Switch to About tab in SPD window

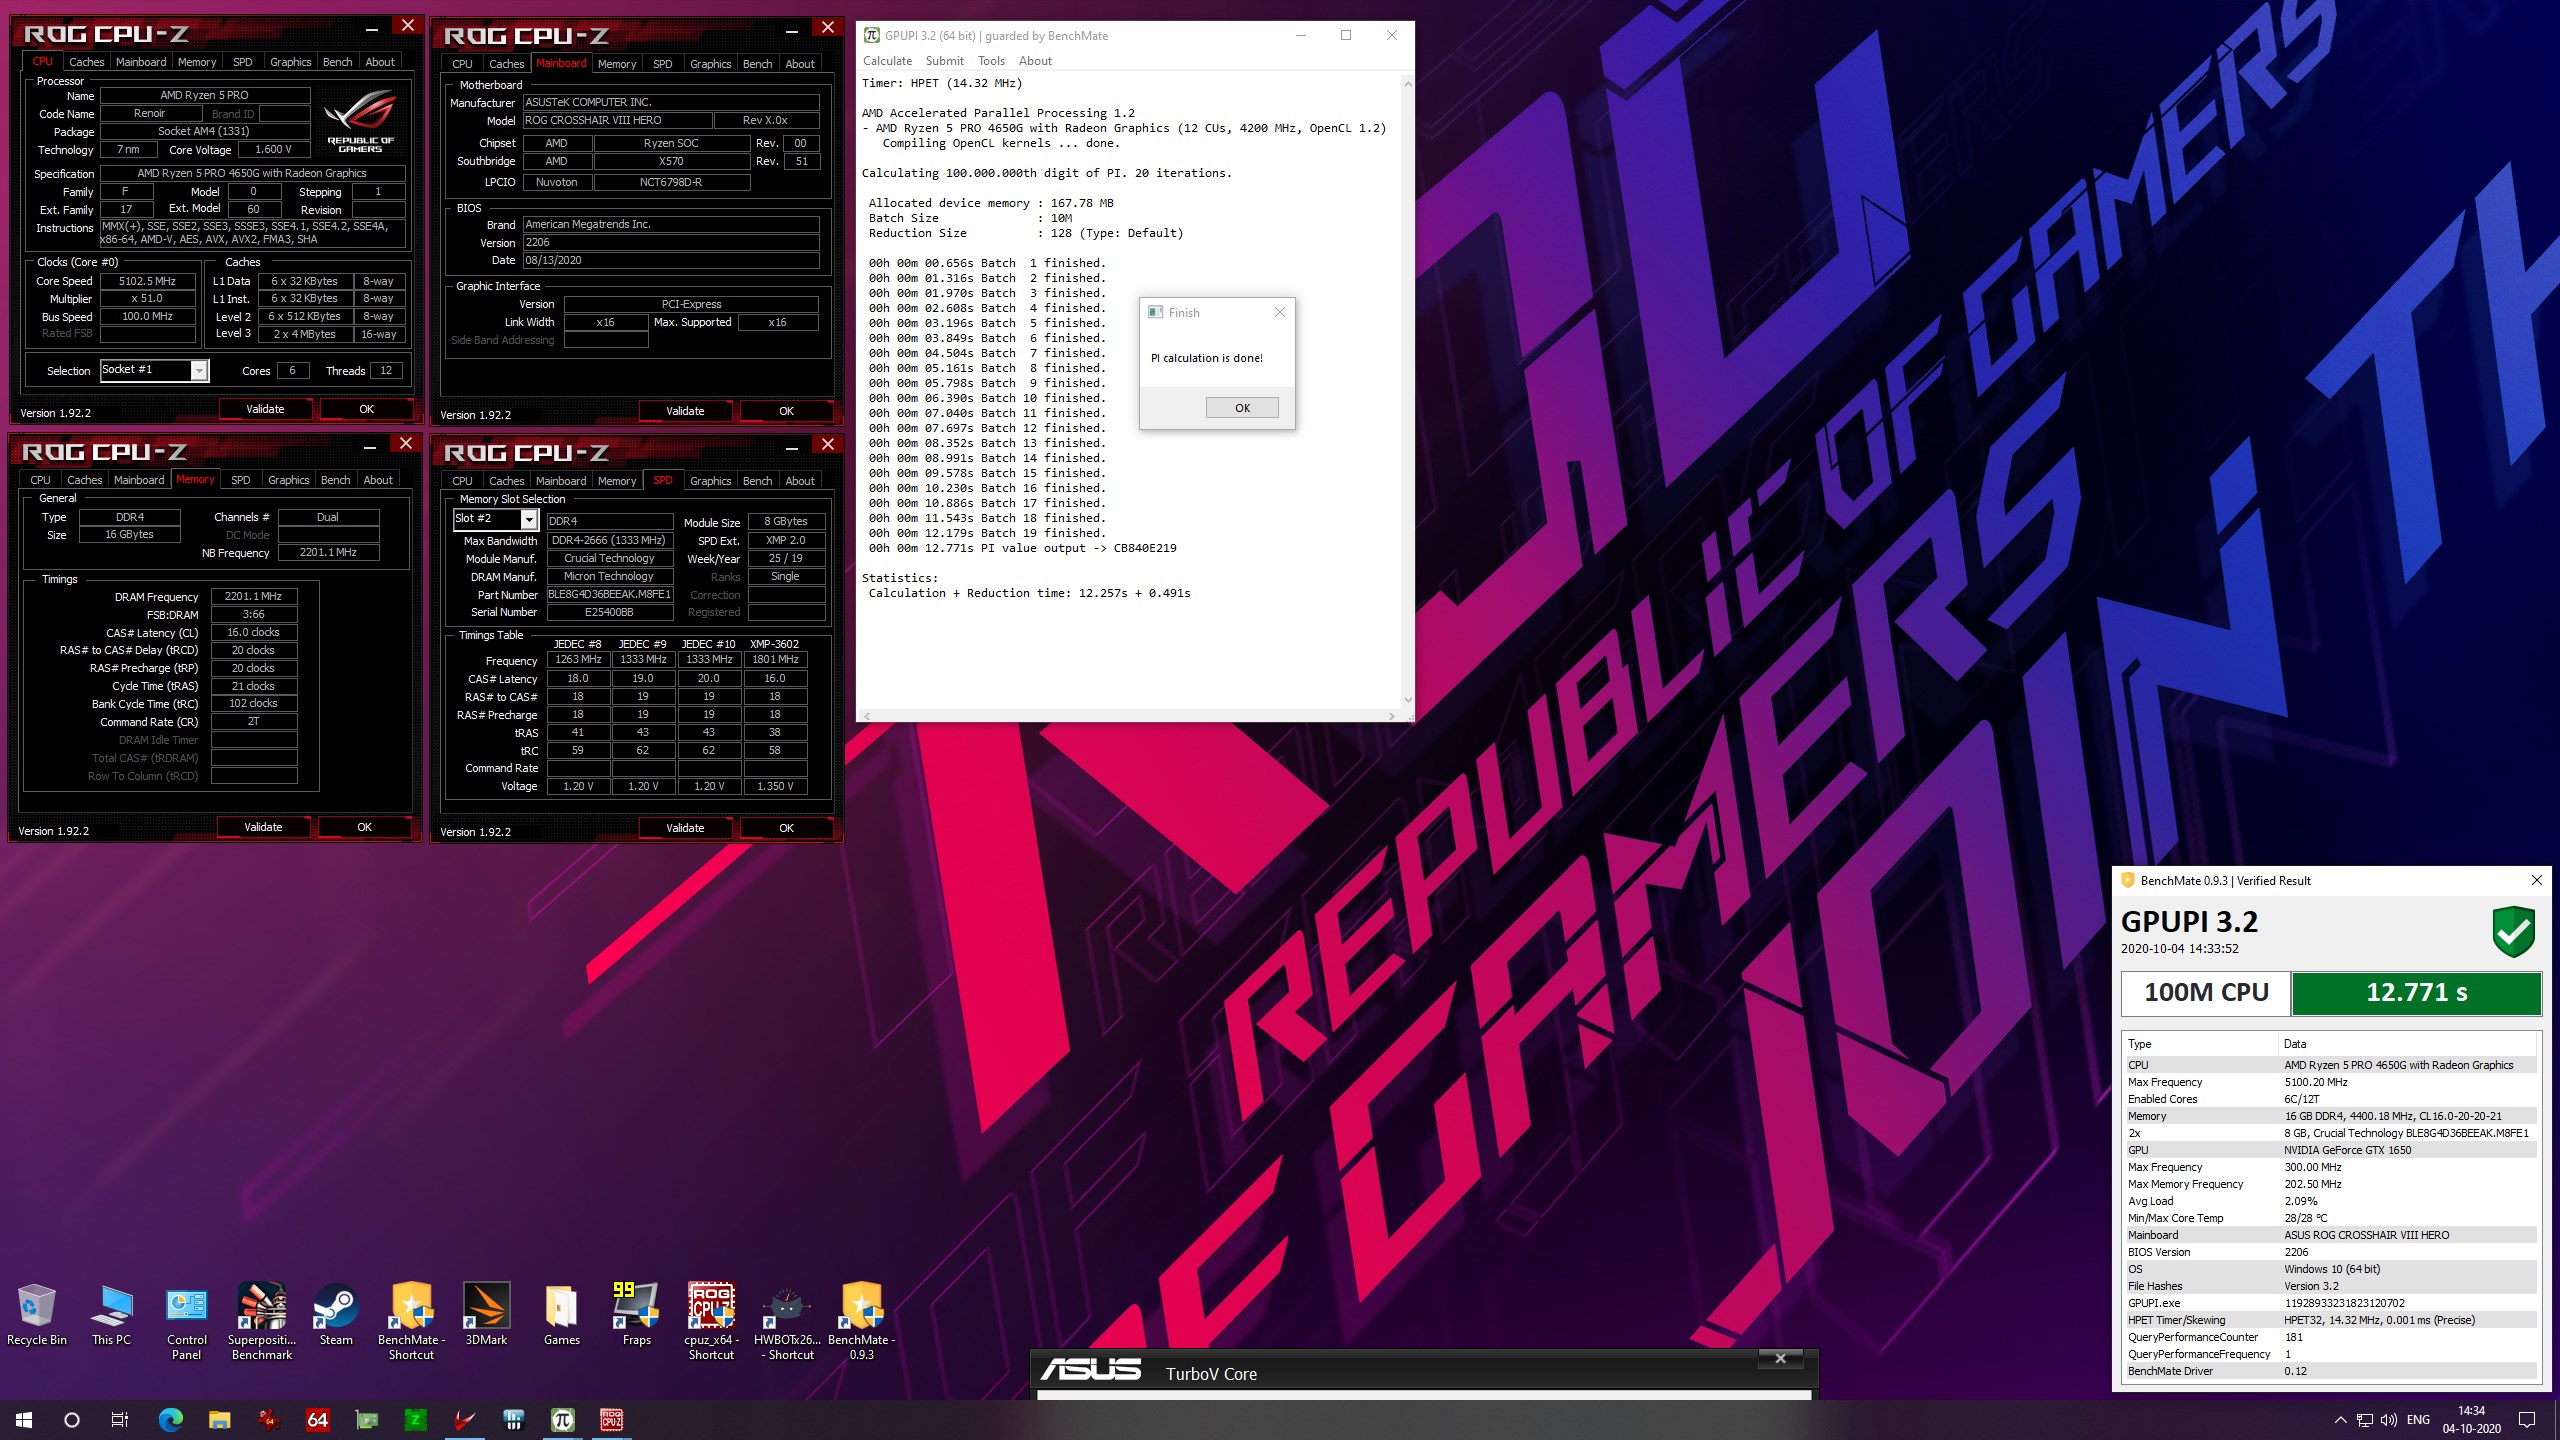coord(800,481)
